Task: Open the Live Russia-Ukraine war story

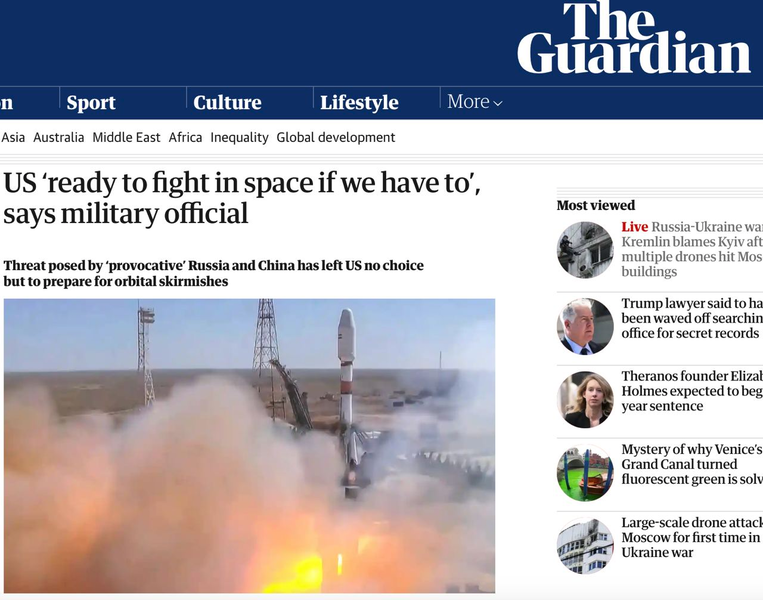Action: pos(692,249)
